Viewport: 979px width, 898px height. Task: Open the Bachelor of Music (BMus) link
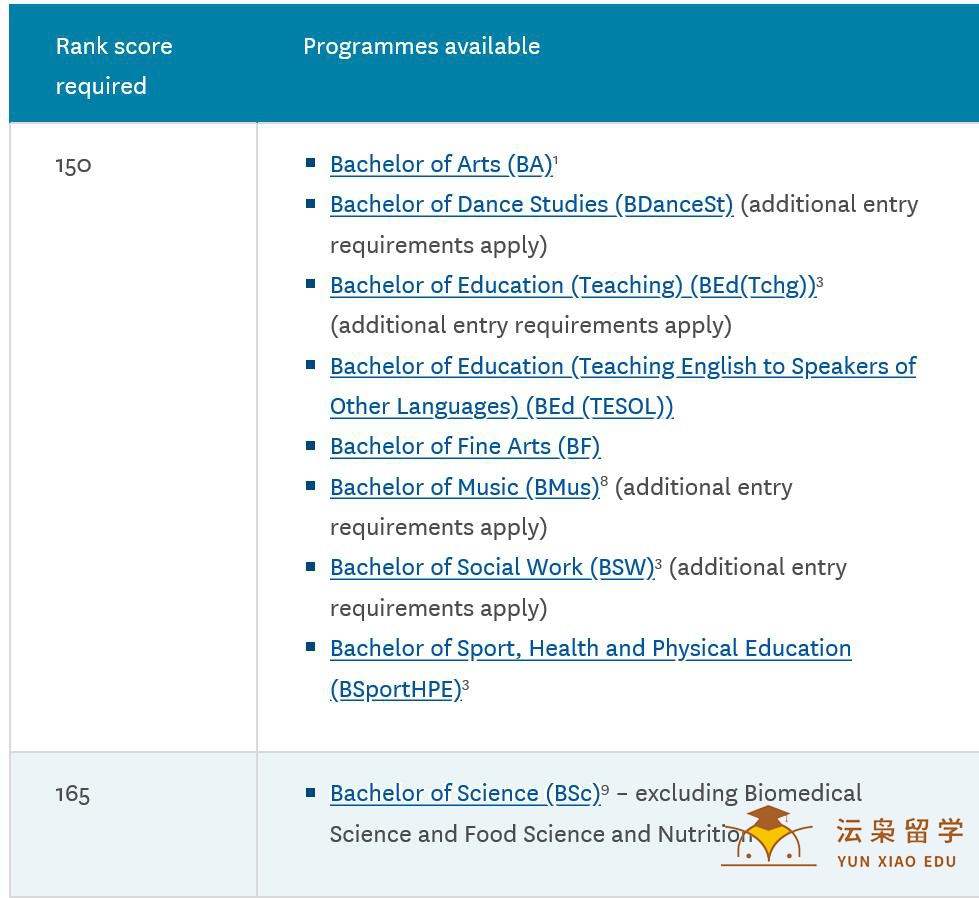tap(464, 487)
